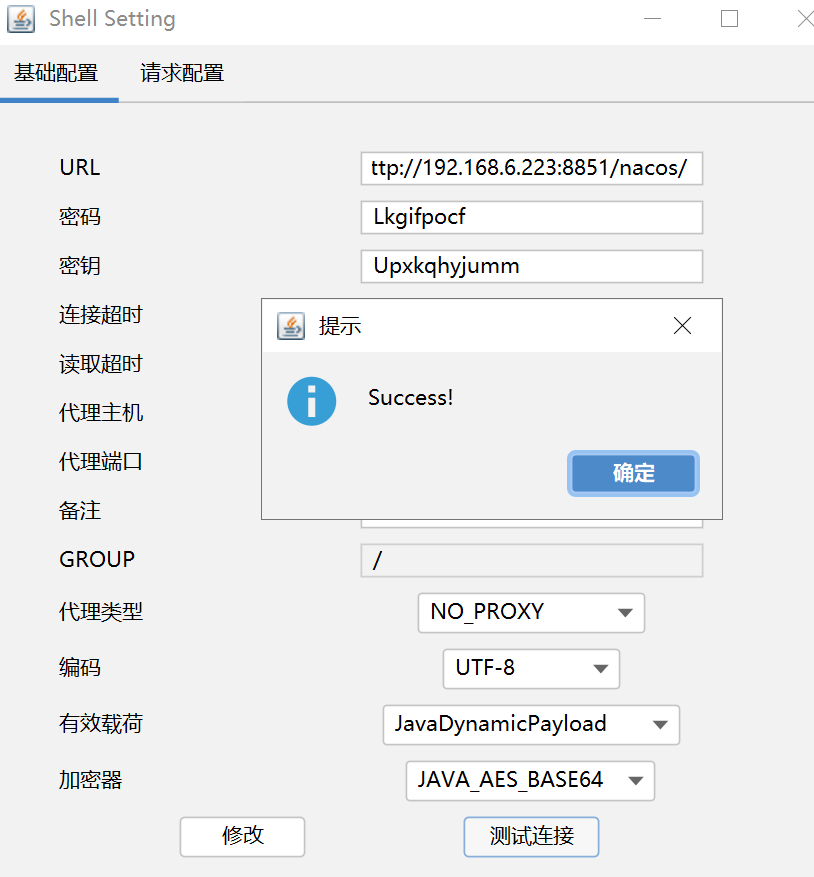Maximize the Shell Setting window
814x877 pixels.
[729, 19]
